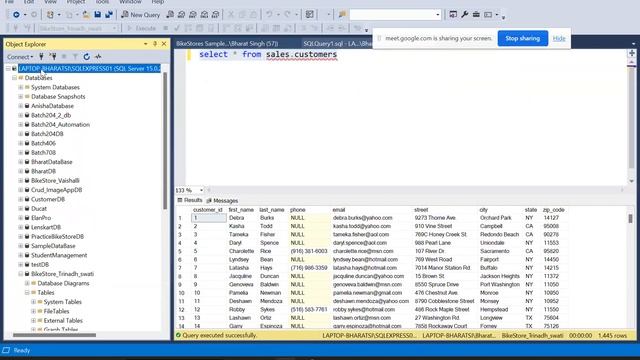The image size is (640, 360).
Task: Select the StudentManagement database
Action: [59, 256]
